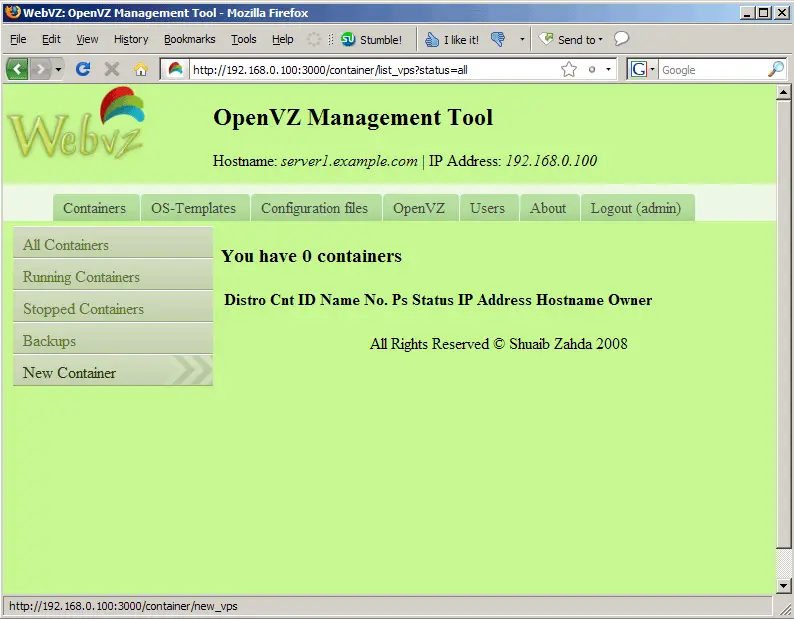Show Running Containers from sidebar
794x619 pixels.
click(x=113, y=276)
